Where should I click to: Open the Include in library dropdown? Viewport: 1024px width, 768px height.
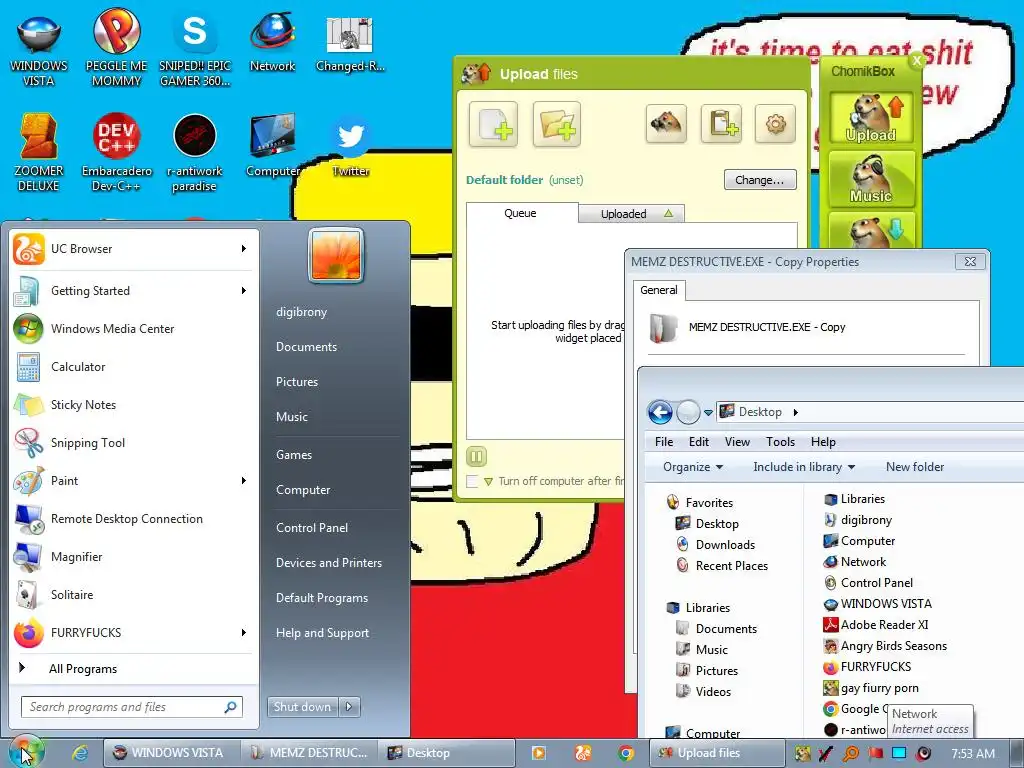point(803,467)
